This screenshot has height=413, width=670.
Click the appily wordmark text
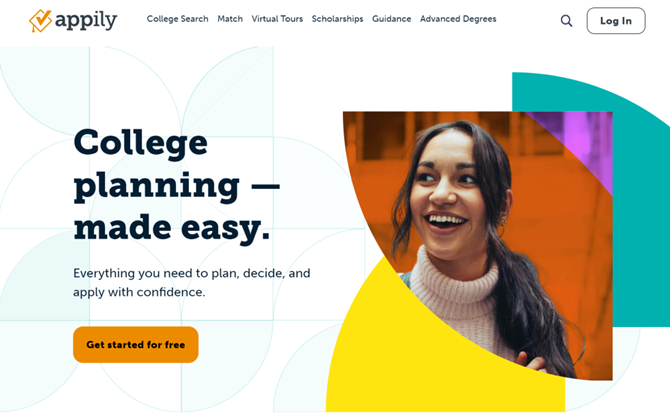[x=86, y=21]
